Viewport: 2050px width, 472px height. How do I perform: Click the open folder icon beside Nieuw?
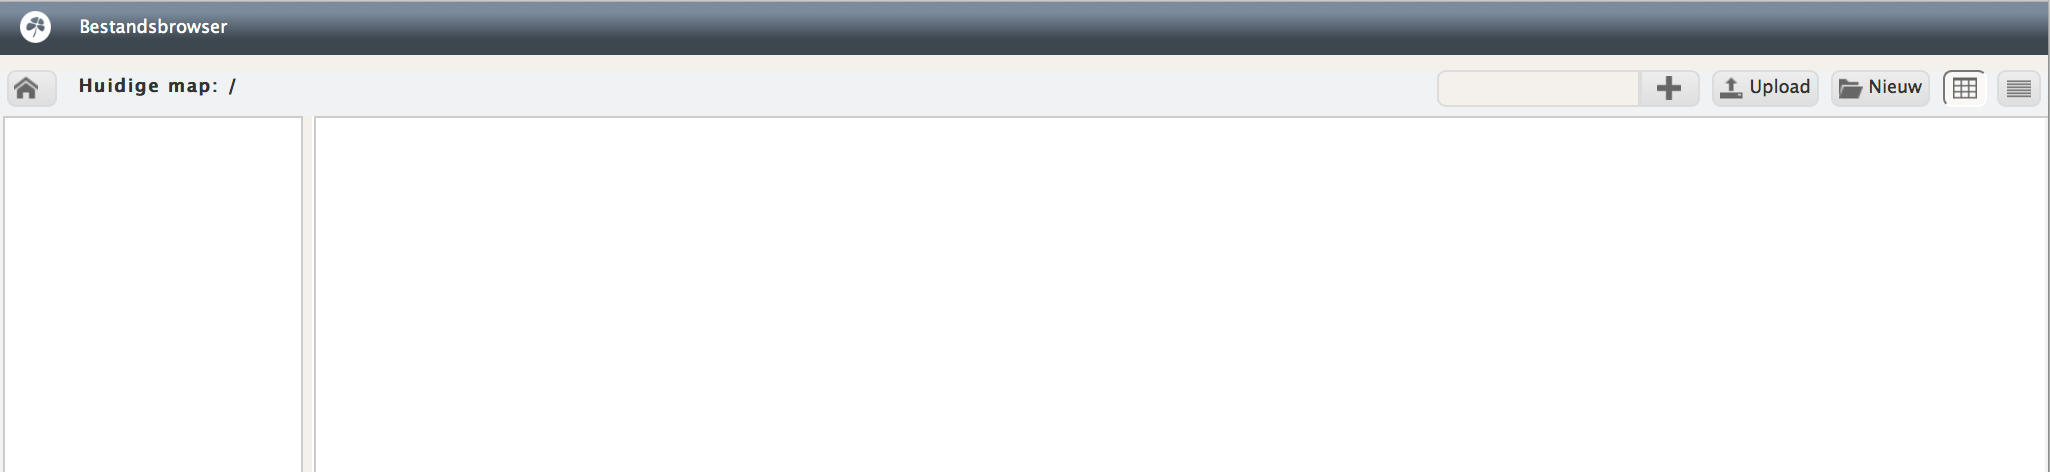[x=1850, y=88]
